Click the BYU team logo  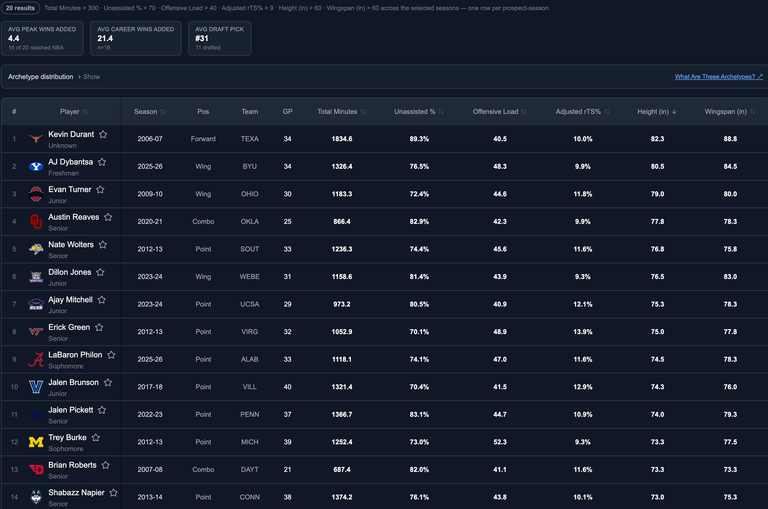click(36, 167)
